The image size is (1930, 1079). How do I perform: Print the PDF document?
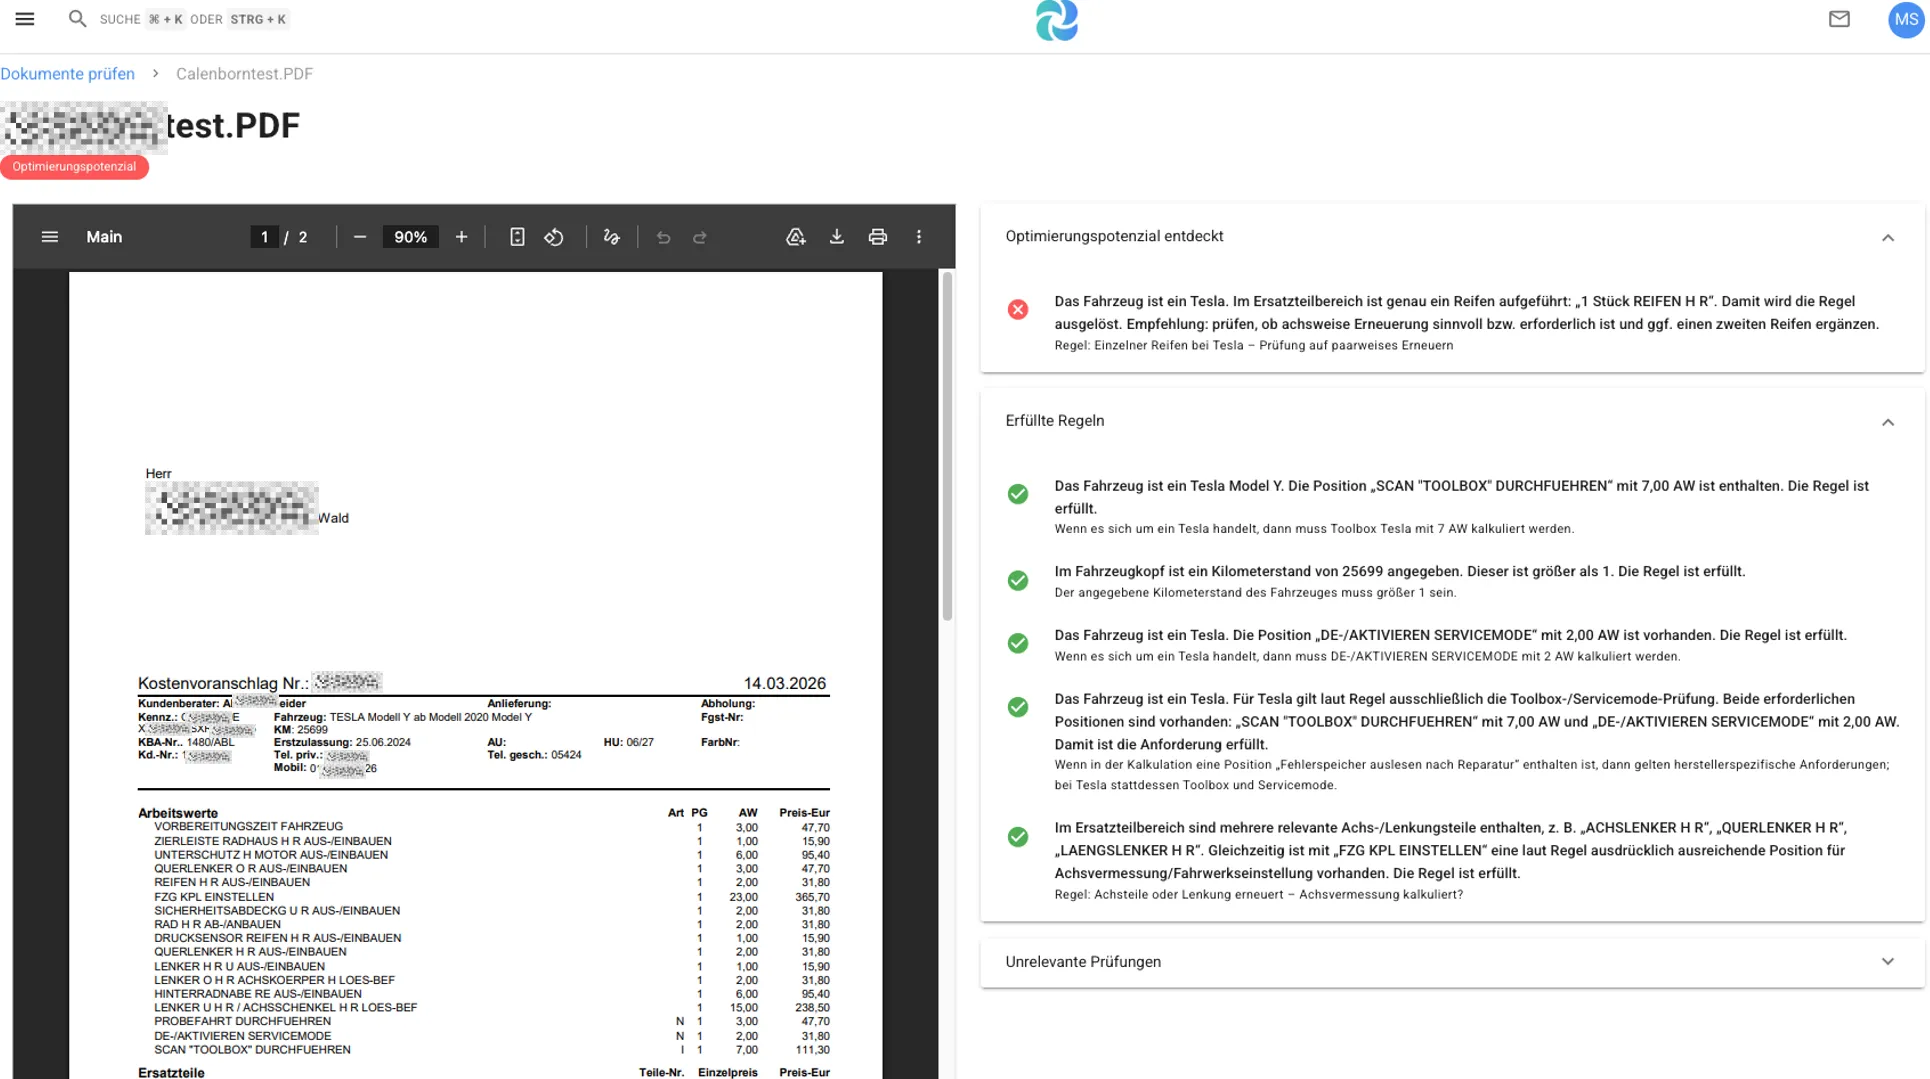point(877,237)
